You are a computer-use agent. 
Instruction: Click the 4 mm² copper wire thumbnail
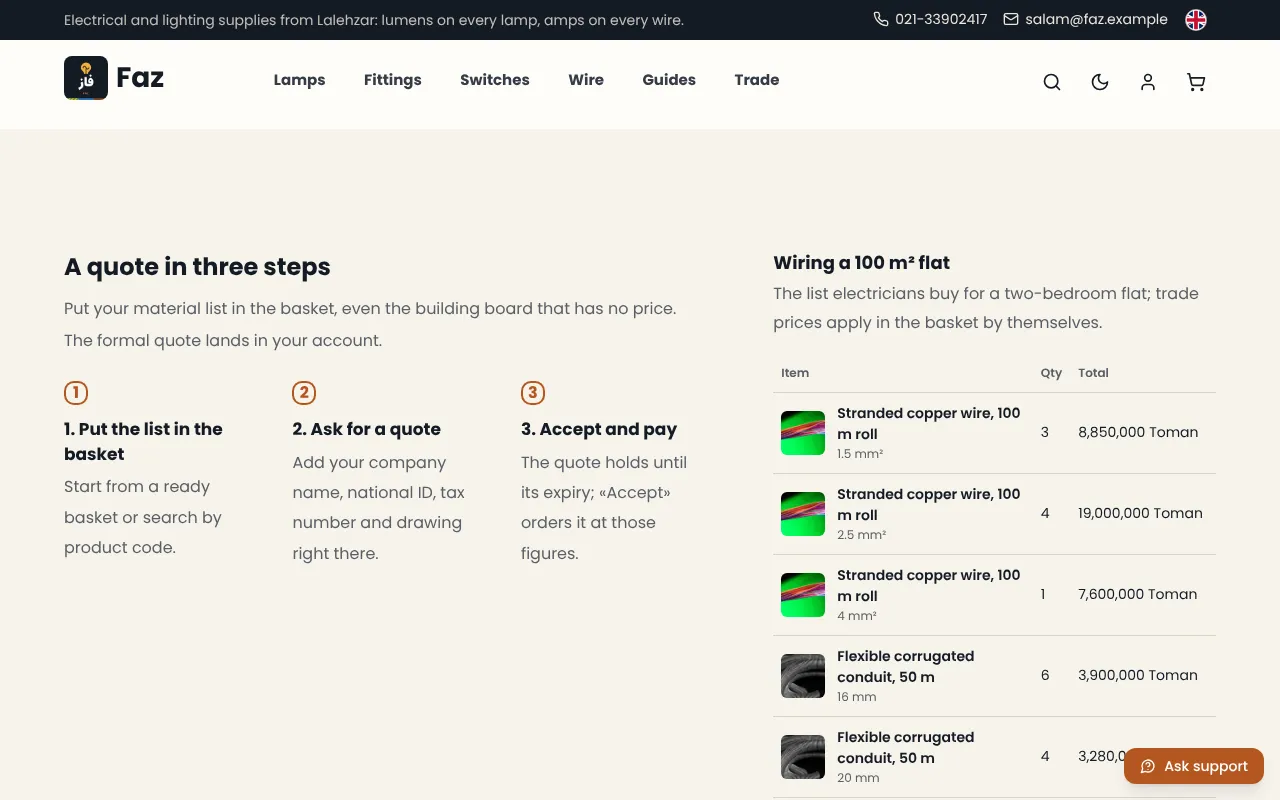803,595
